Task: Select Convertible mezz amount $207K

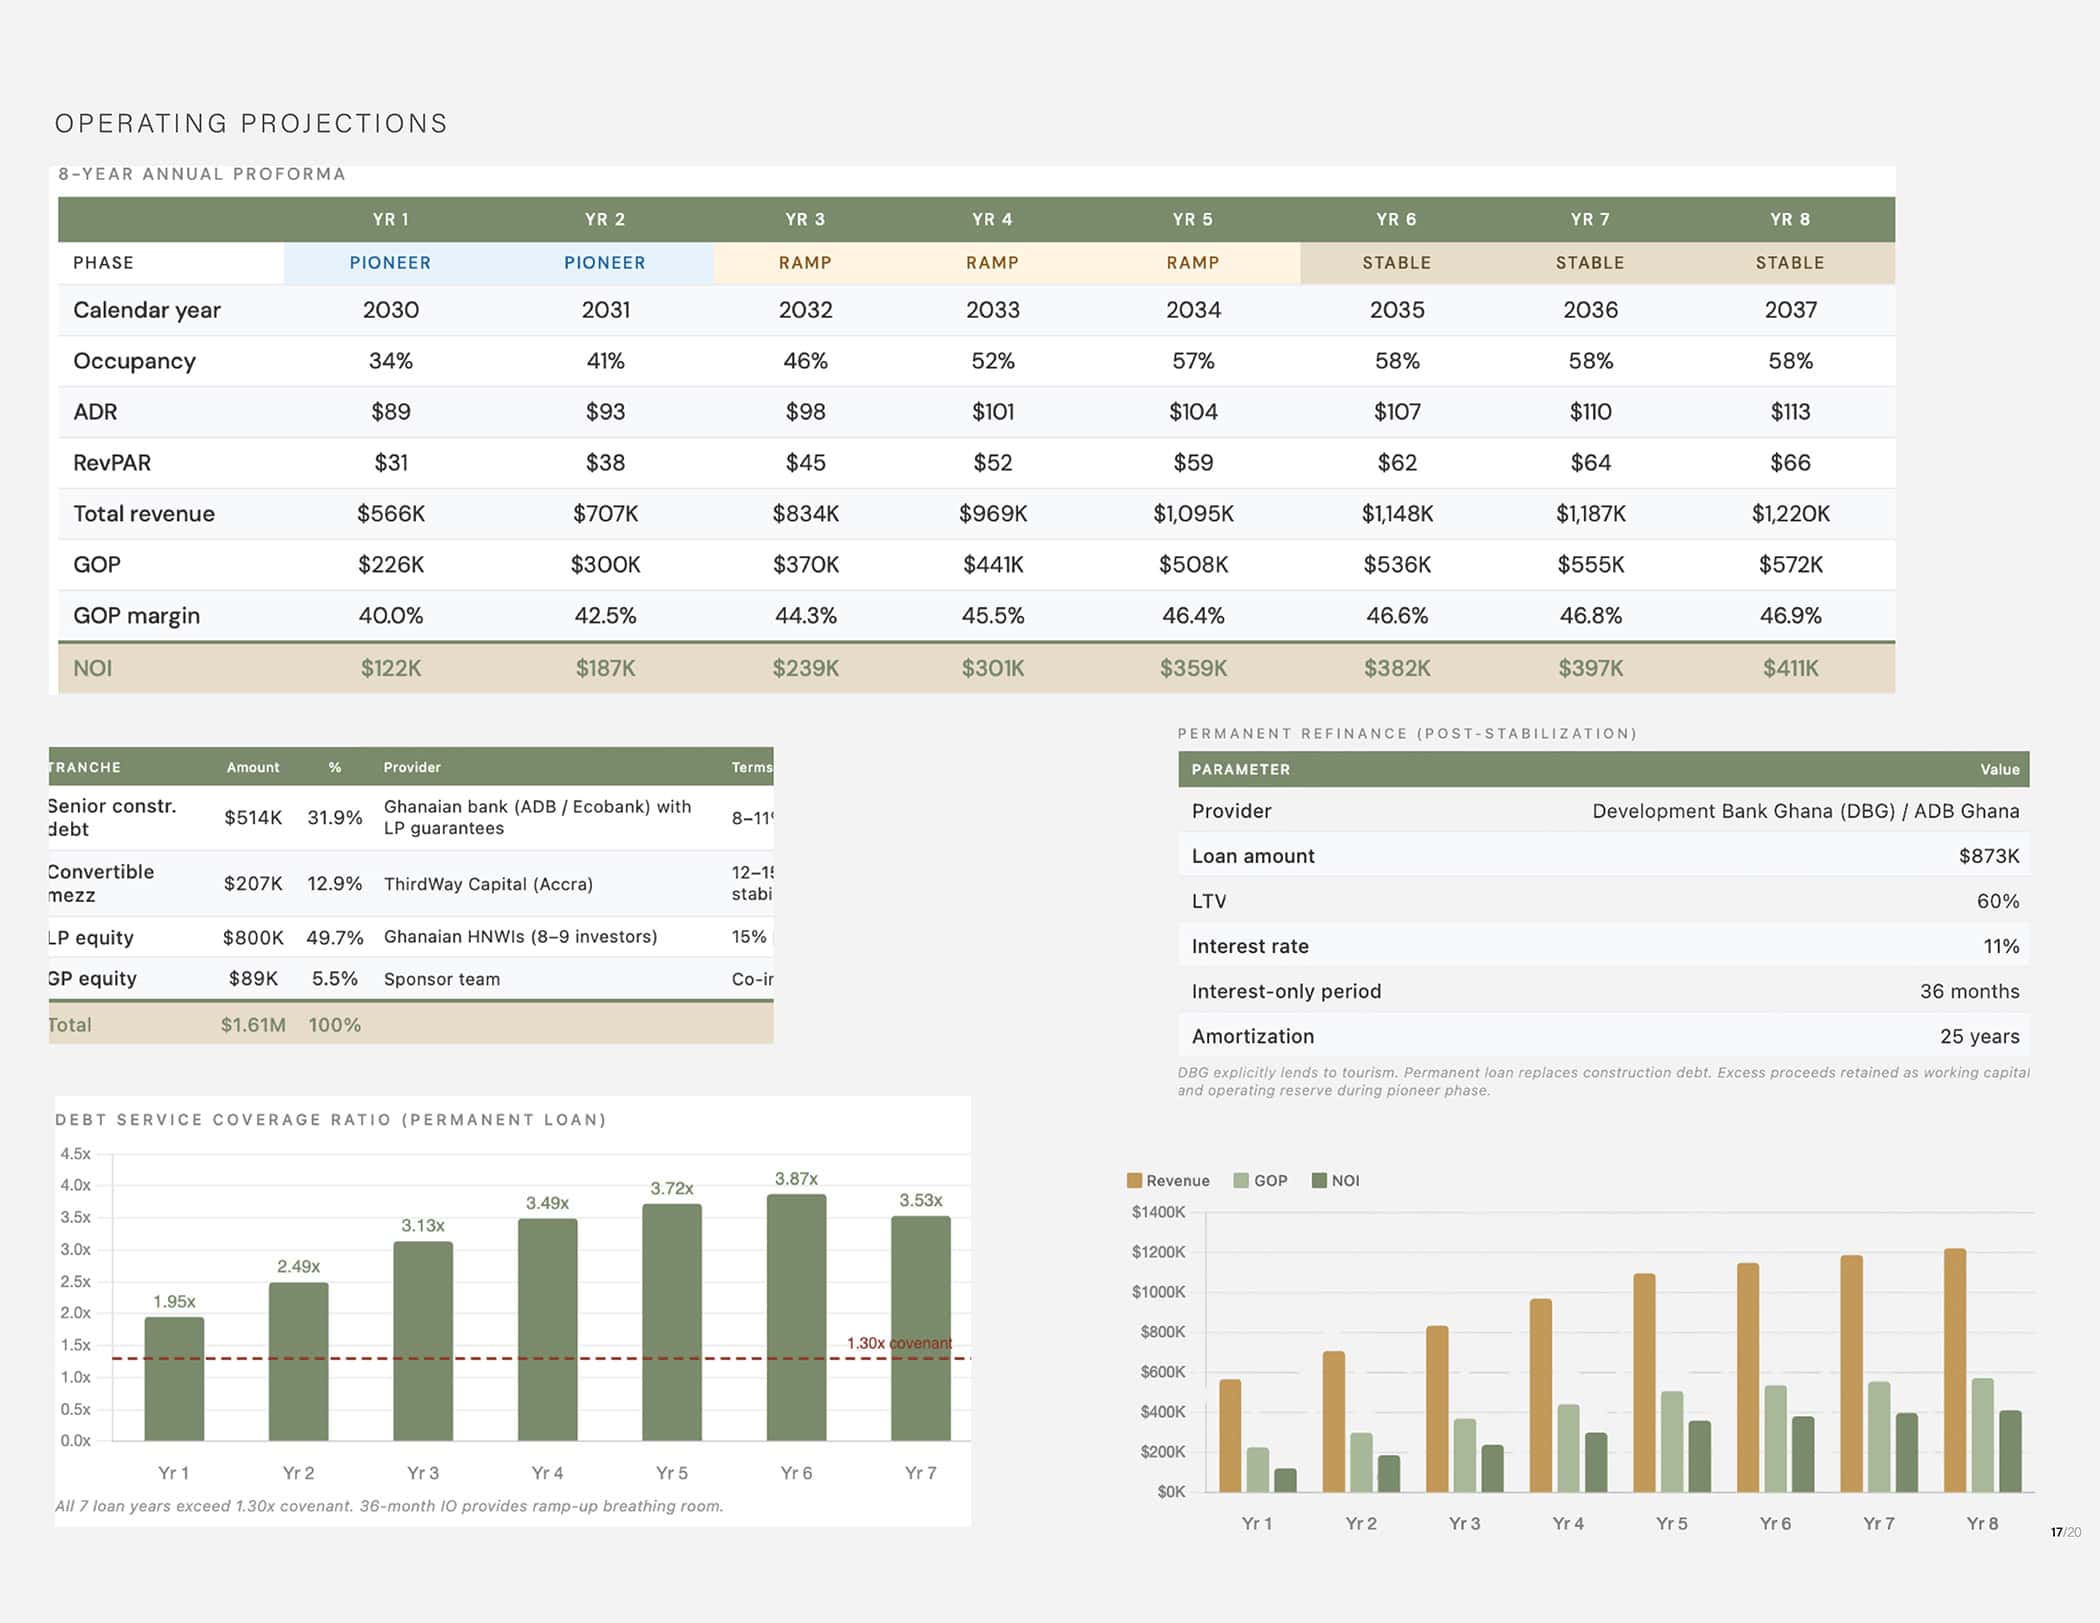Action: point(253,884)
